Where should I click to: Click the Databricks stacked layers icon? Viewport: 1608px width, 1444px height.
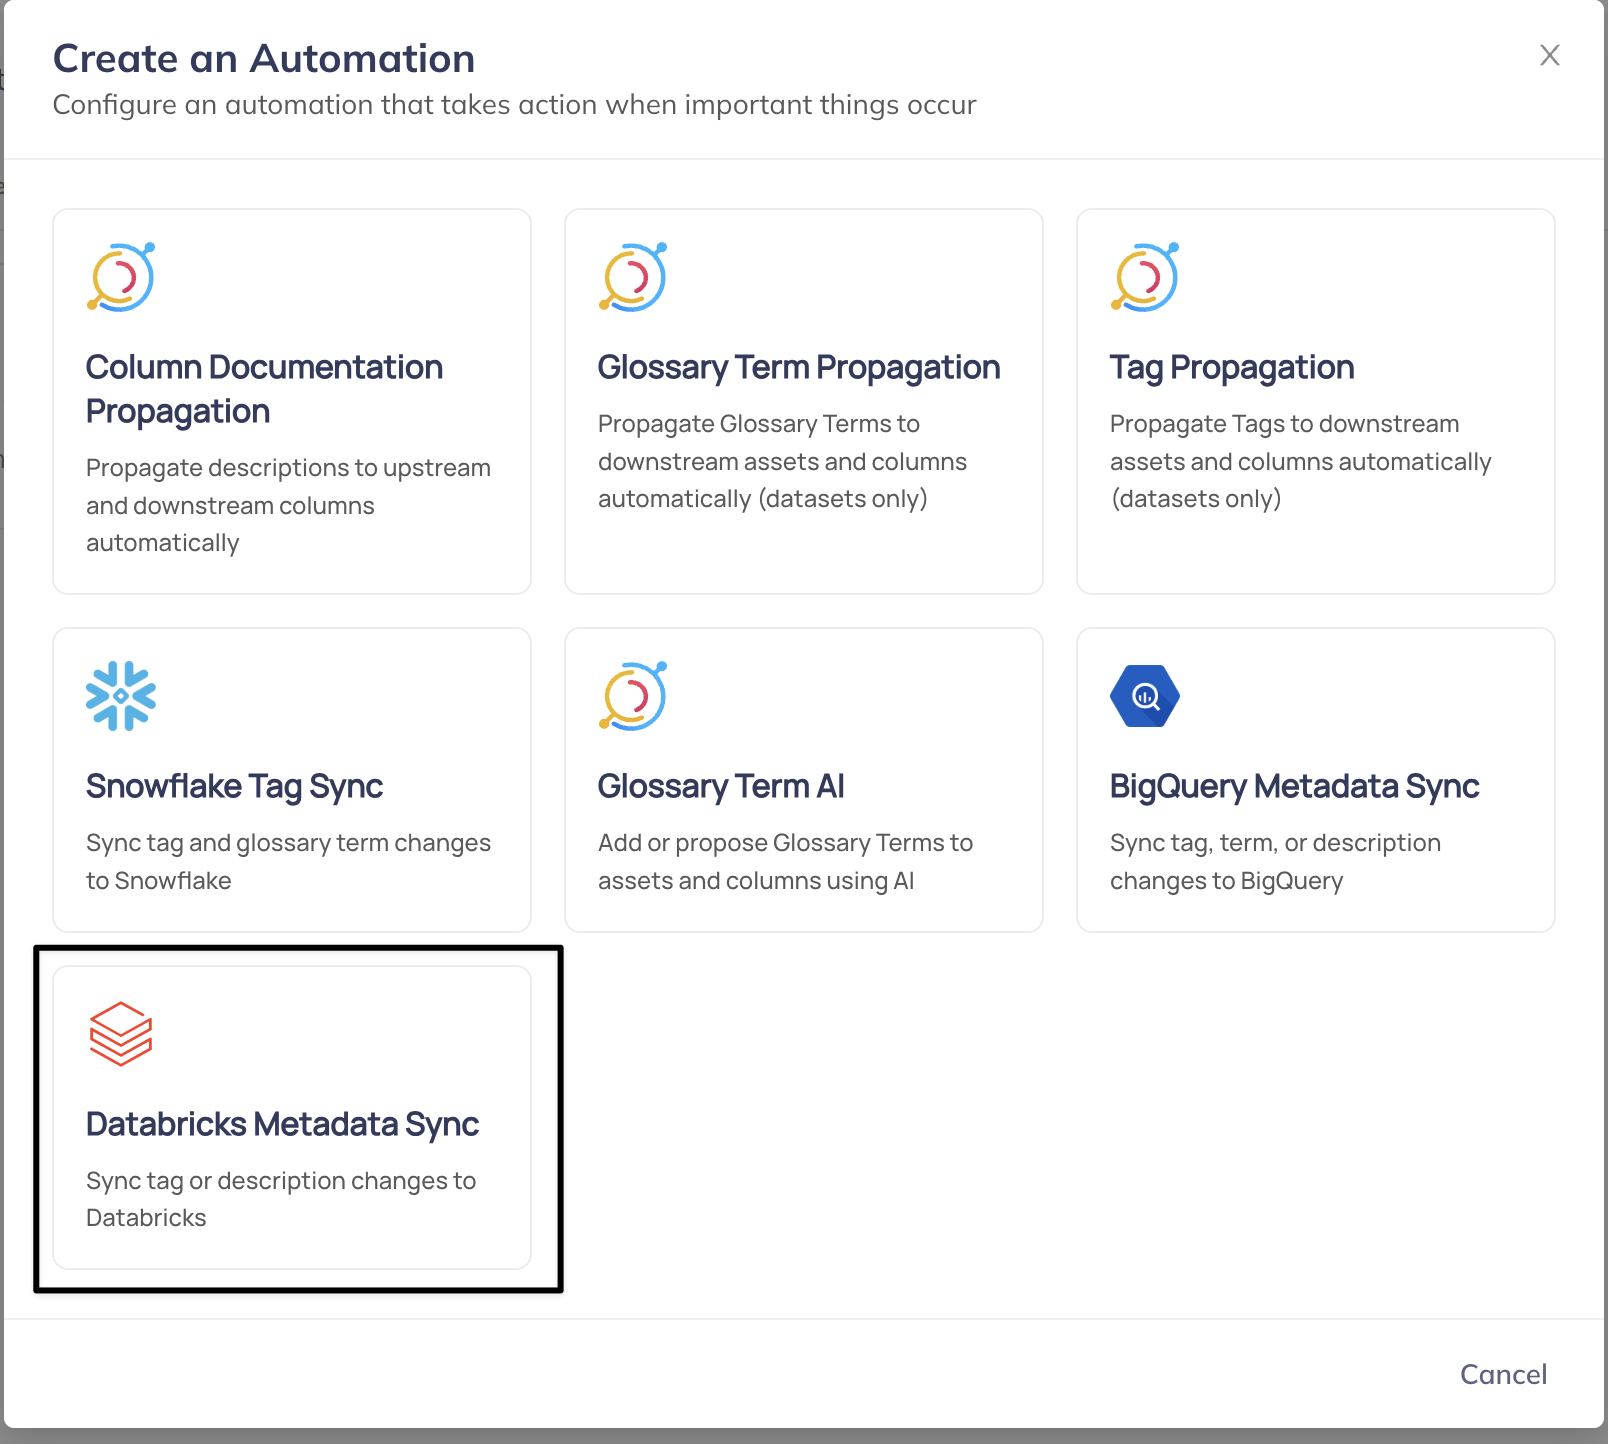(121, 1034)
